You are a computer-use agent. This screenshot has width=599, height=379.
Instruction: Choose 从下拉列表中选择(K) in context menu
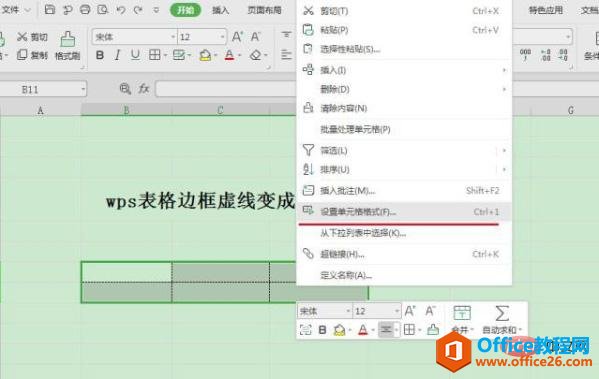(404, 233)
